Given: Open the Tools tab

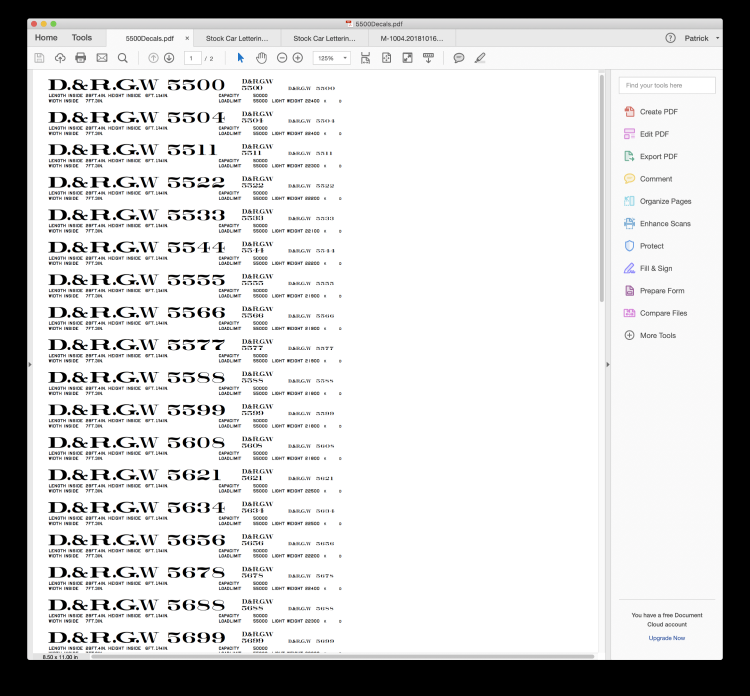Looking at the screenshot, I should [x=82, y=38].
